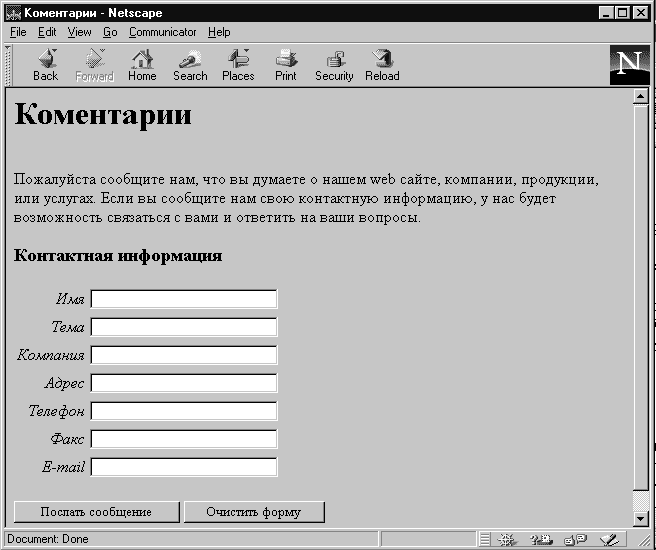The image size is (656, 550).
Task: Focus the "E-mail" input field
Action: pos(183,467)
